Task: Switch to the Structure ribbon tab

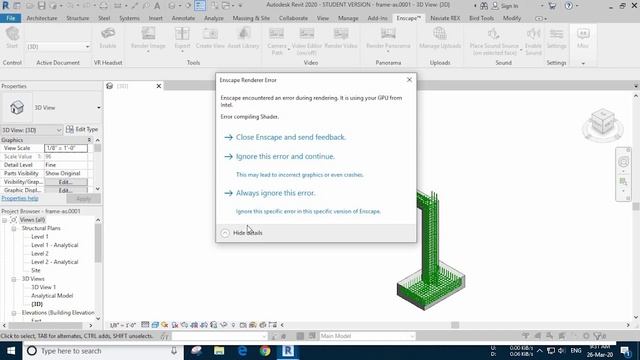Action: (78, 18)
